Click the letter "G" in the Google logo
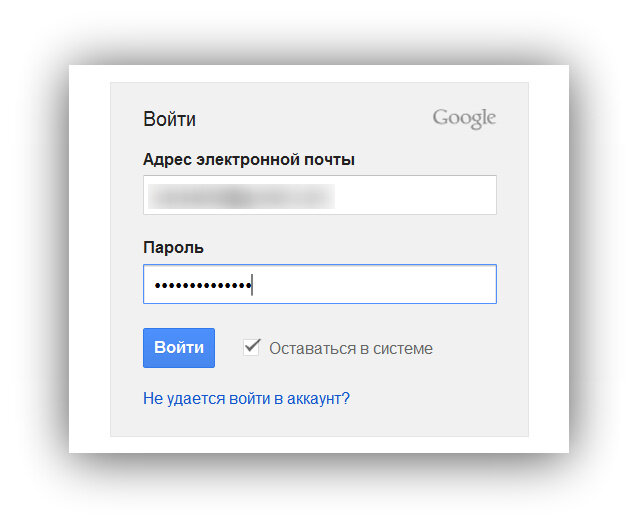The height and width of the screenshot is (526, 638). coord(440,118)
